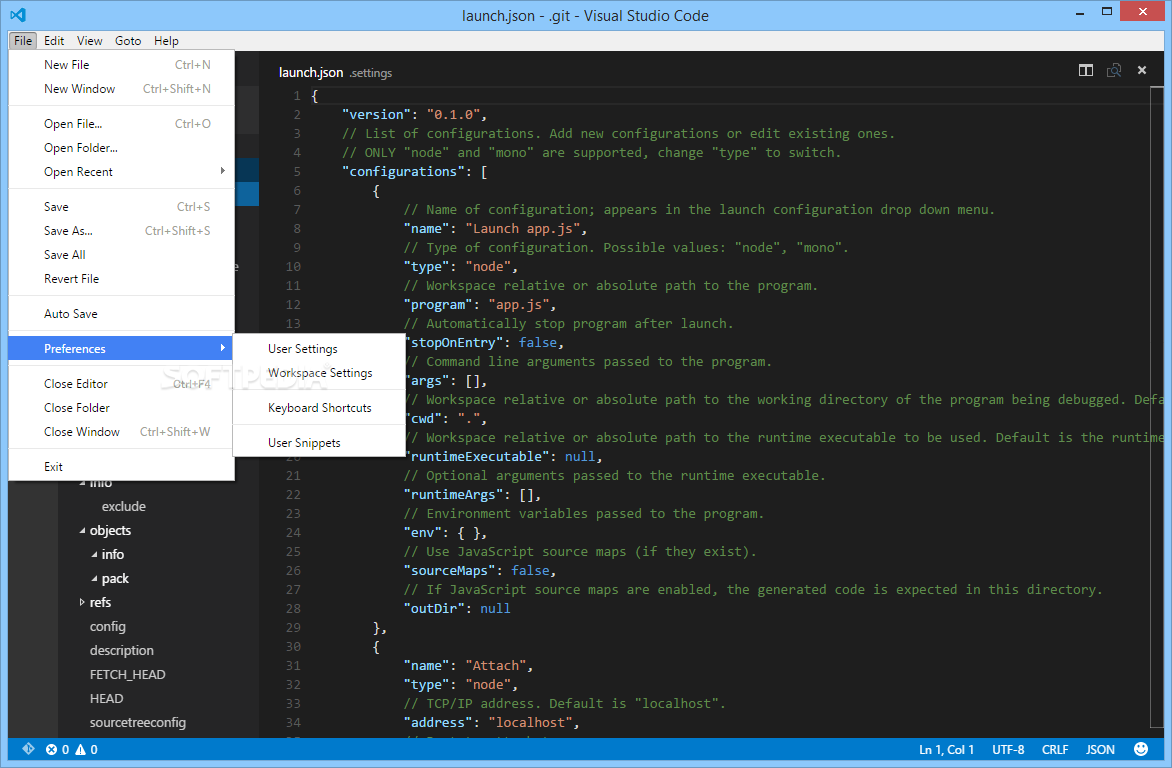The width and height of the screenshot is (1172, 768).
Task: Change the UTF-8 file encoding in the status bar
Action: pos(1008,749)
